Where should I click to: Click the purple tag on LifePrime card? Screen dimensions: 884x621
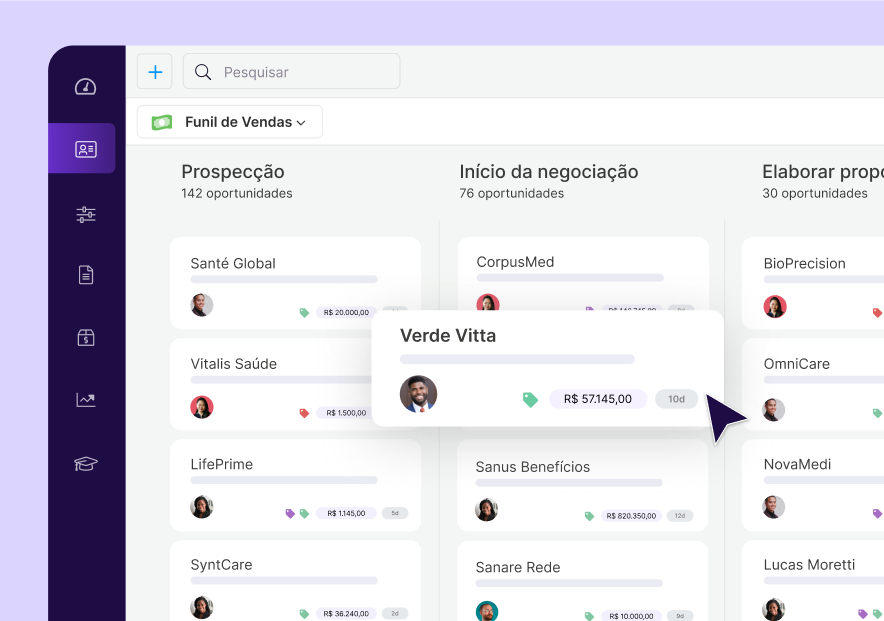(x=290, y=513)
